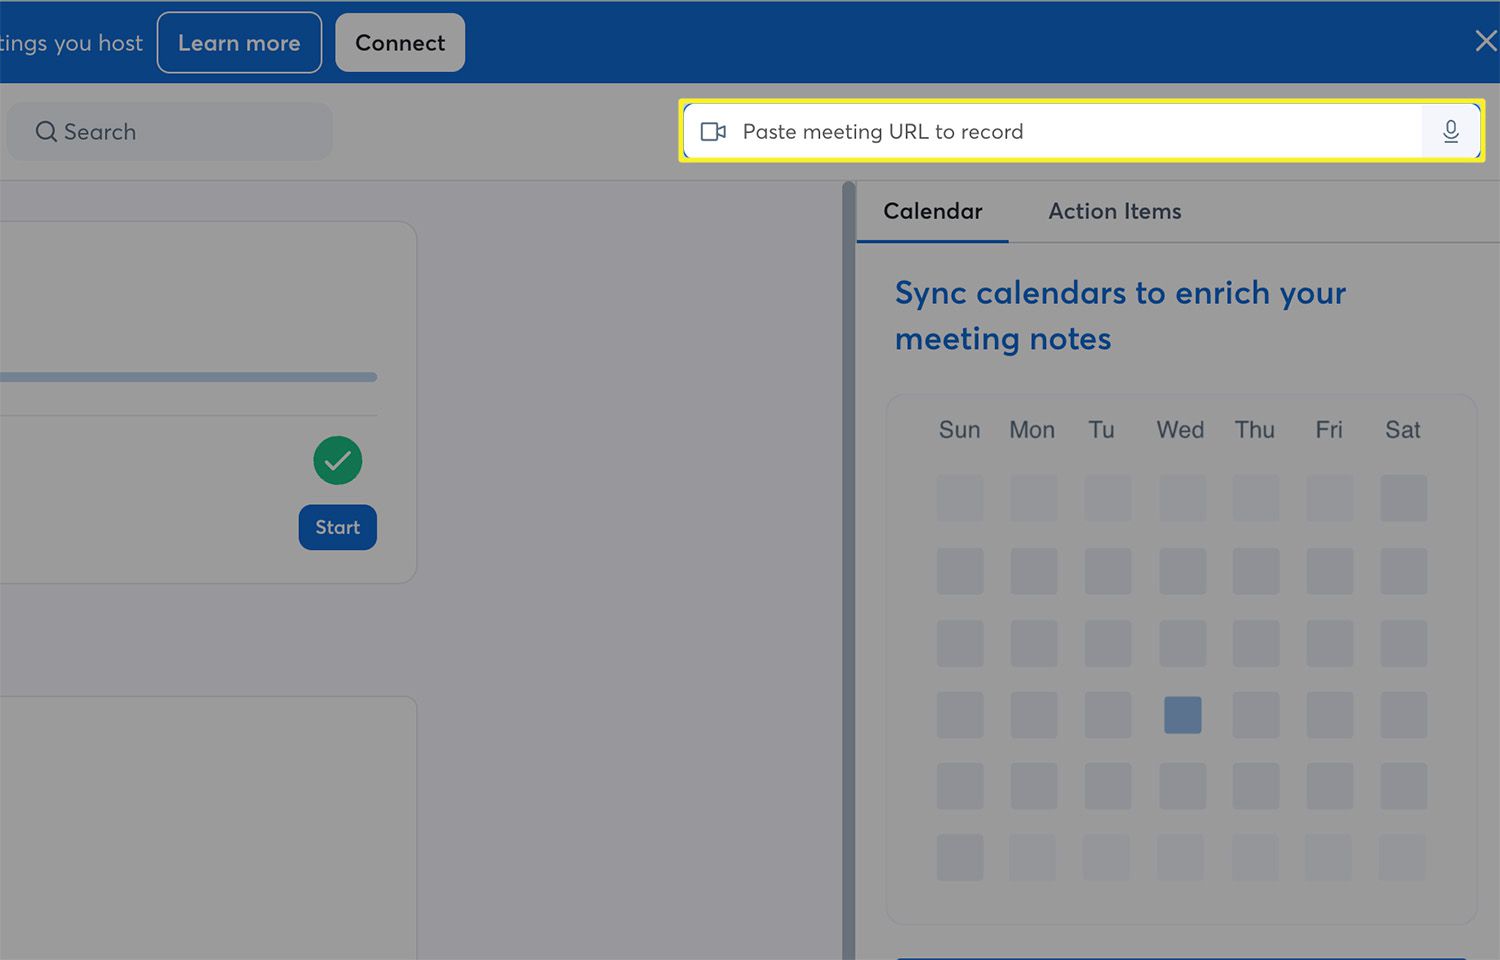Open the Action Items tab
The width and height of the screenshot is (1500, 960).
coord(1114,211)
